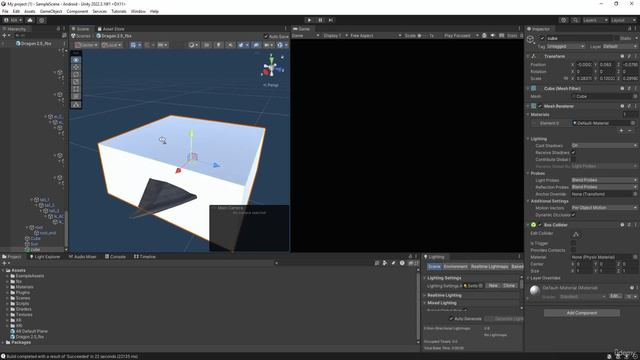This screenshot has width=640, height=360.
Task: Toggle 2D view button in the Scene toolbar
Action: [x=207, y=45]
